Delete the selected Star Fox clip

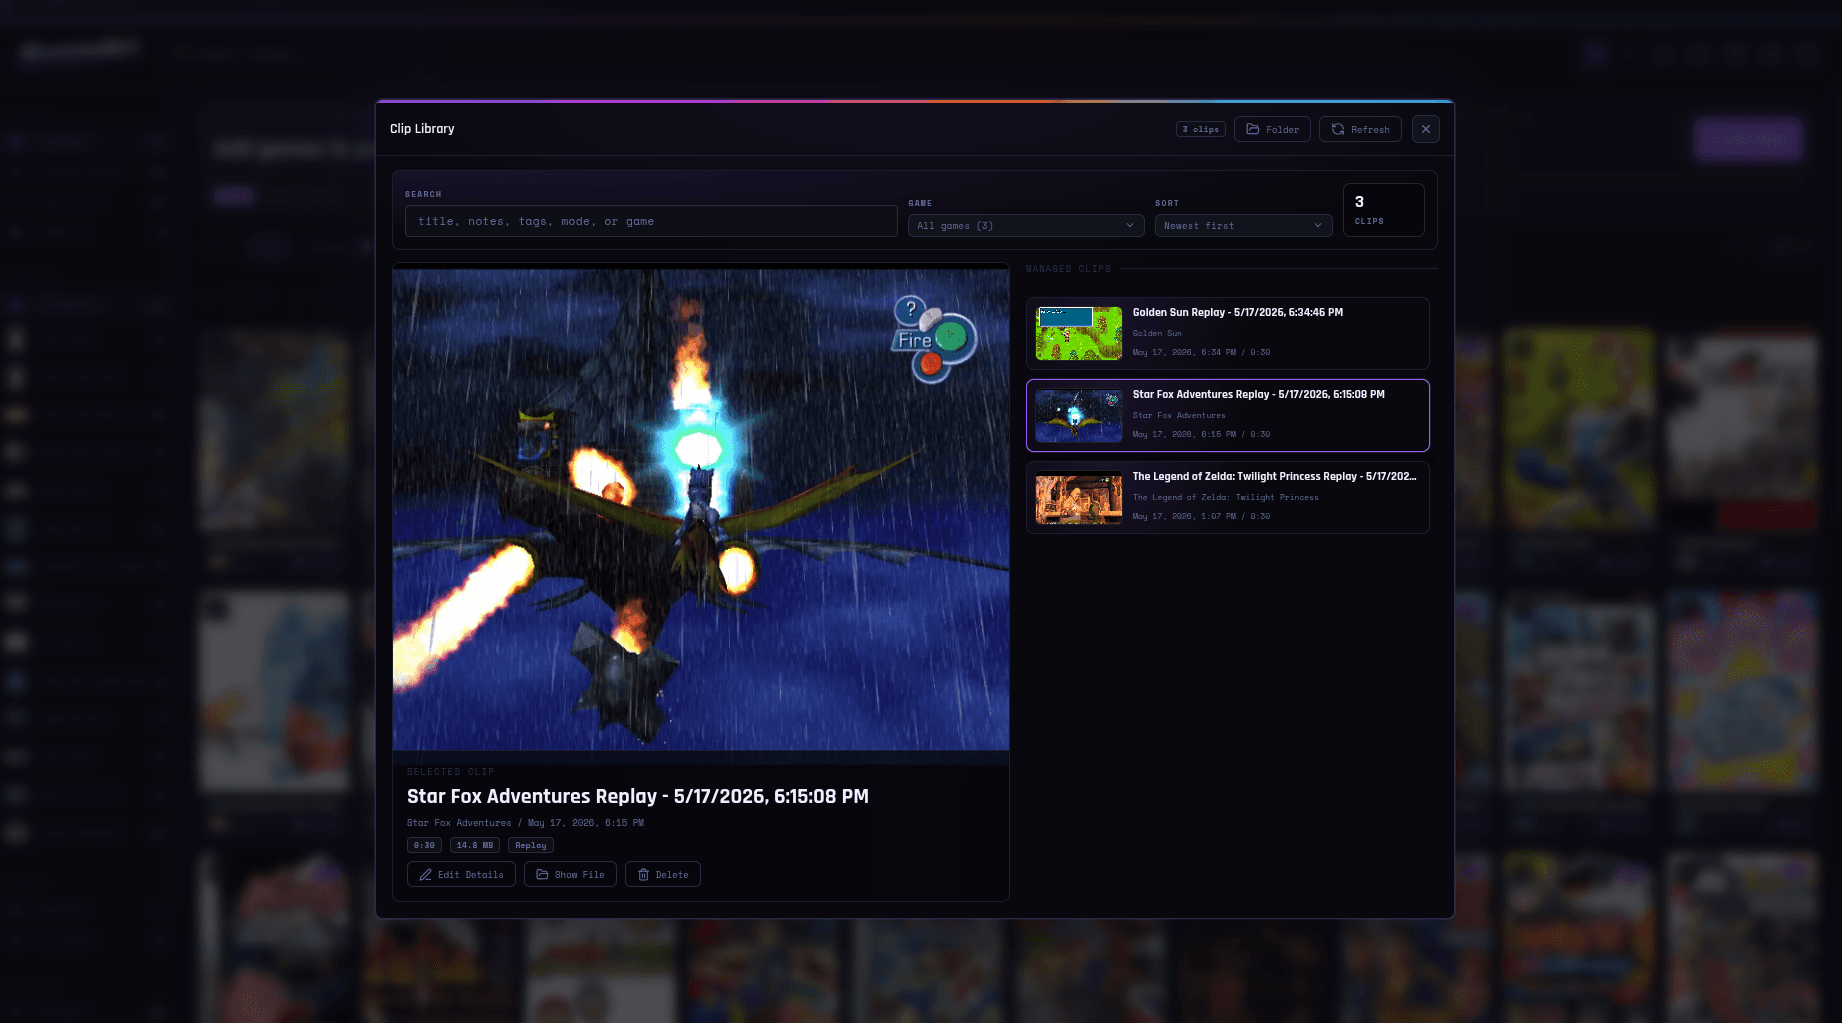(x=663, y=874)
